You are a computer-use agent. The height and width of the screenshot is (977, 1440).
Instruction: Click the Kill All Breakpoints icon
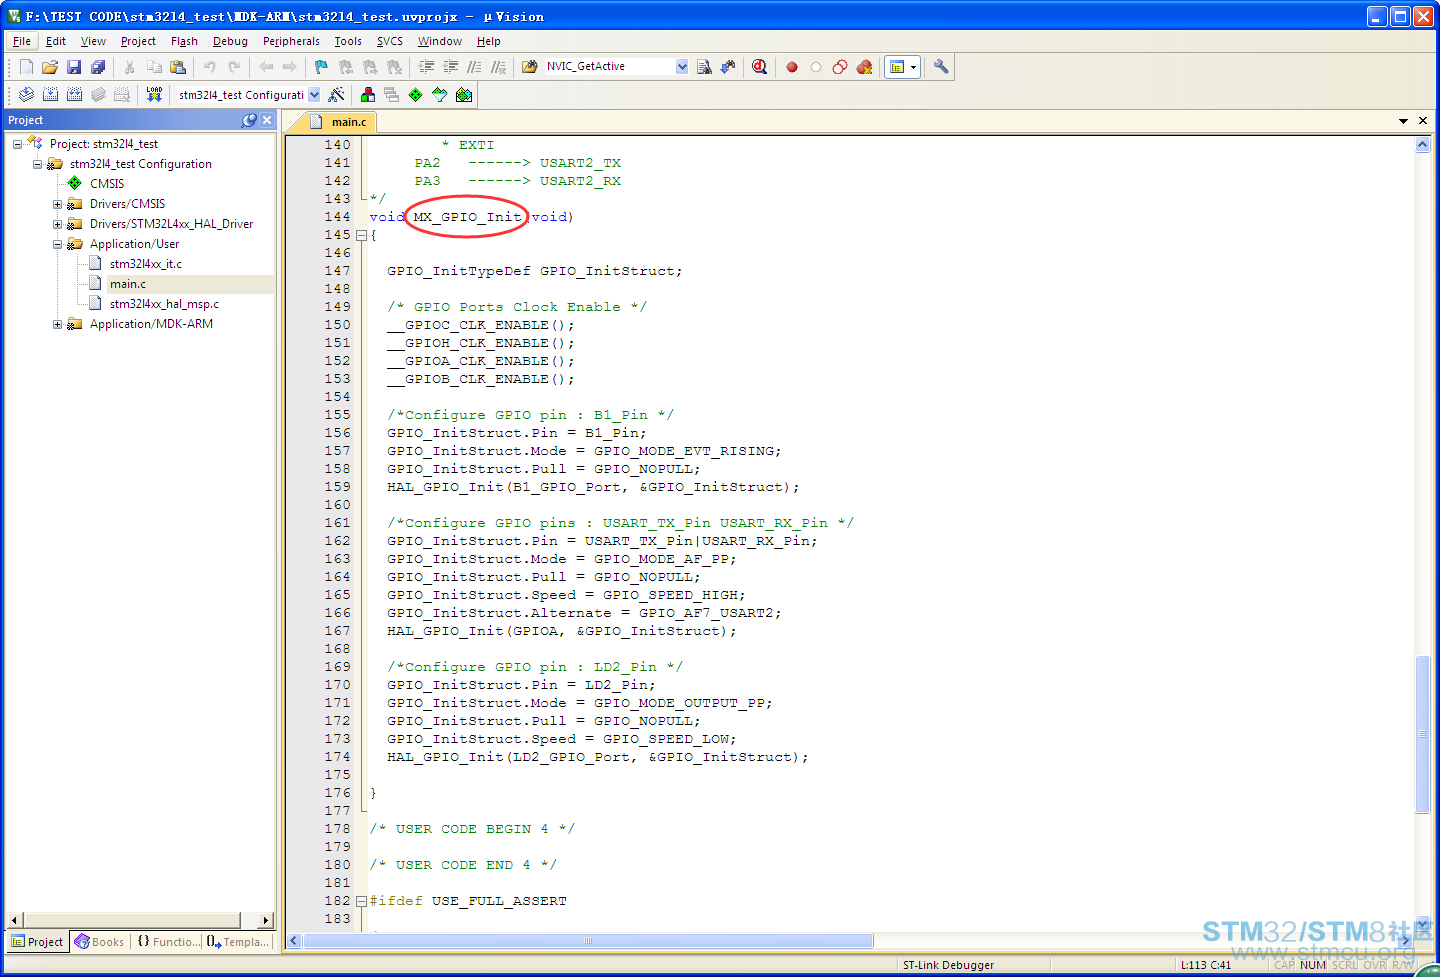tap(865, 67)
